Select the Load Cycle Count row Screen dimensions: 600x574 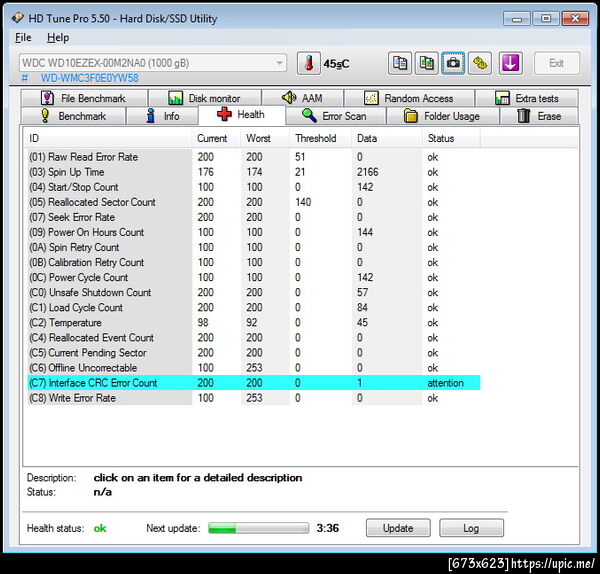coord(254,307)
